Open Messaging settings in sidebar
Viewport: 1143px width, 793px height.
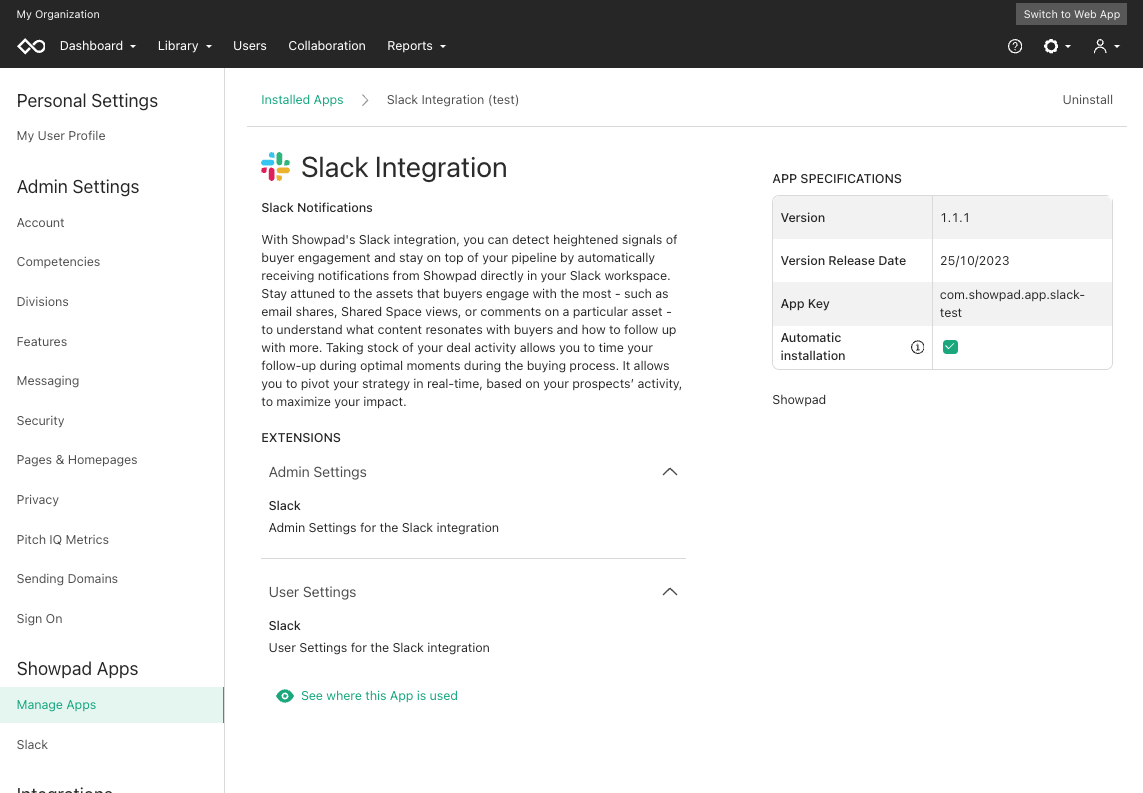coord(48,380)
